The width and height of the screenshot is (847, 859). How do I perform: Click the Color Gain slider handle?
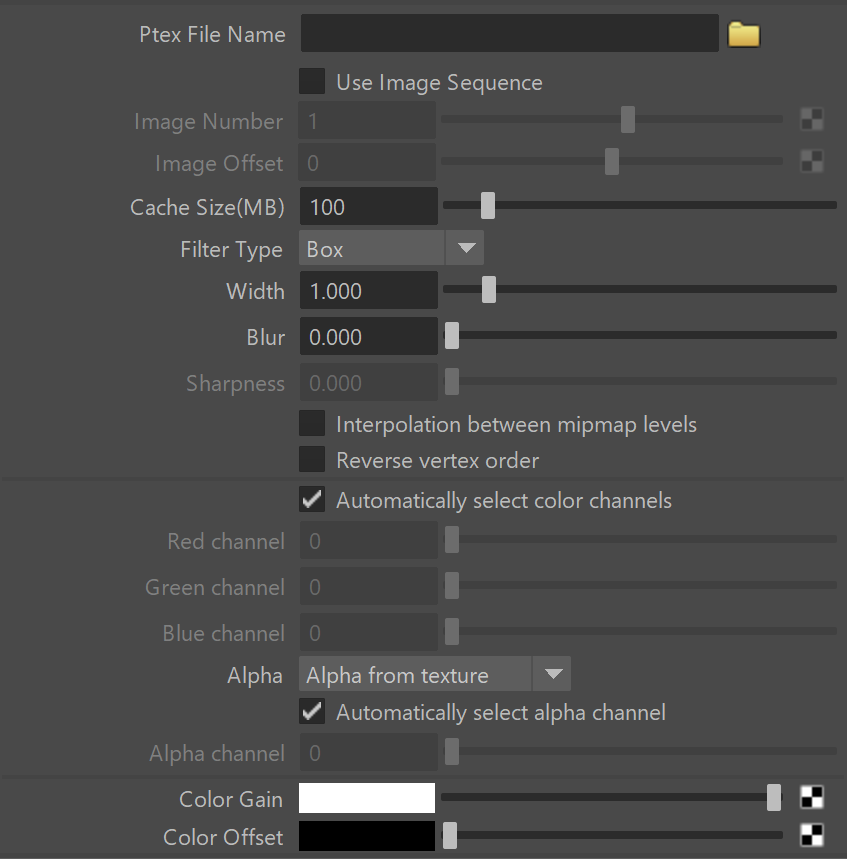click(774, 797)
